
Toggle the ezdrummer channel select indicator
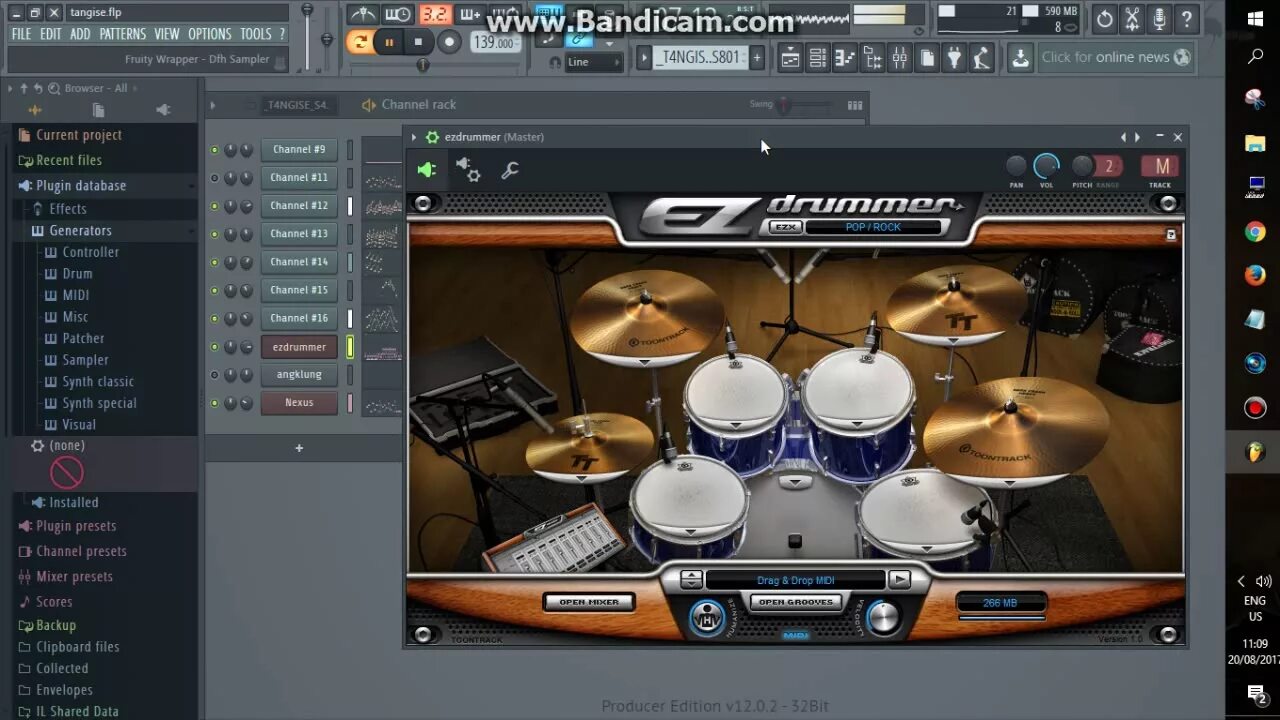350,347
